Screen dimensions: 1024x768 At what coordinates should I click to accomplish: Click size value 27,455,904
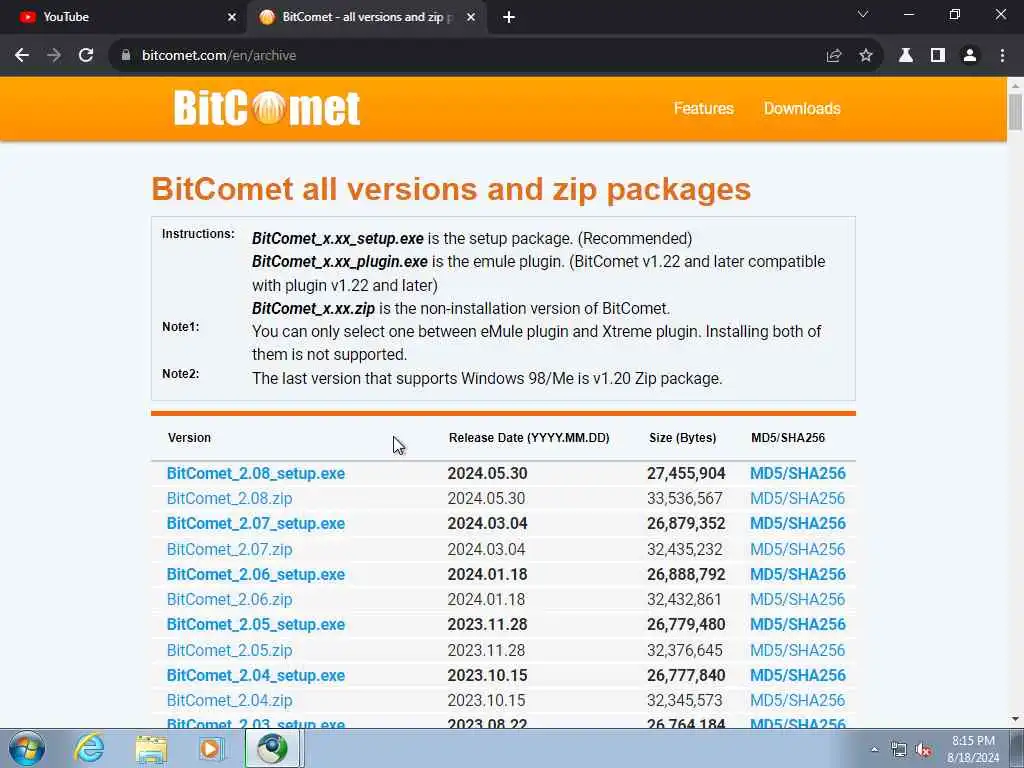tap(686, 473)
